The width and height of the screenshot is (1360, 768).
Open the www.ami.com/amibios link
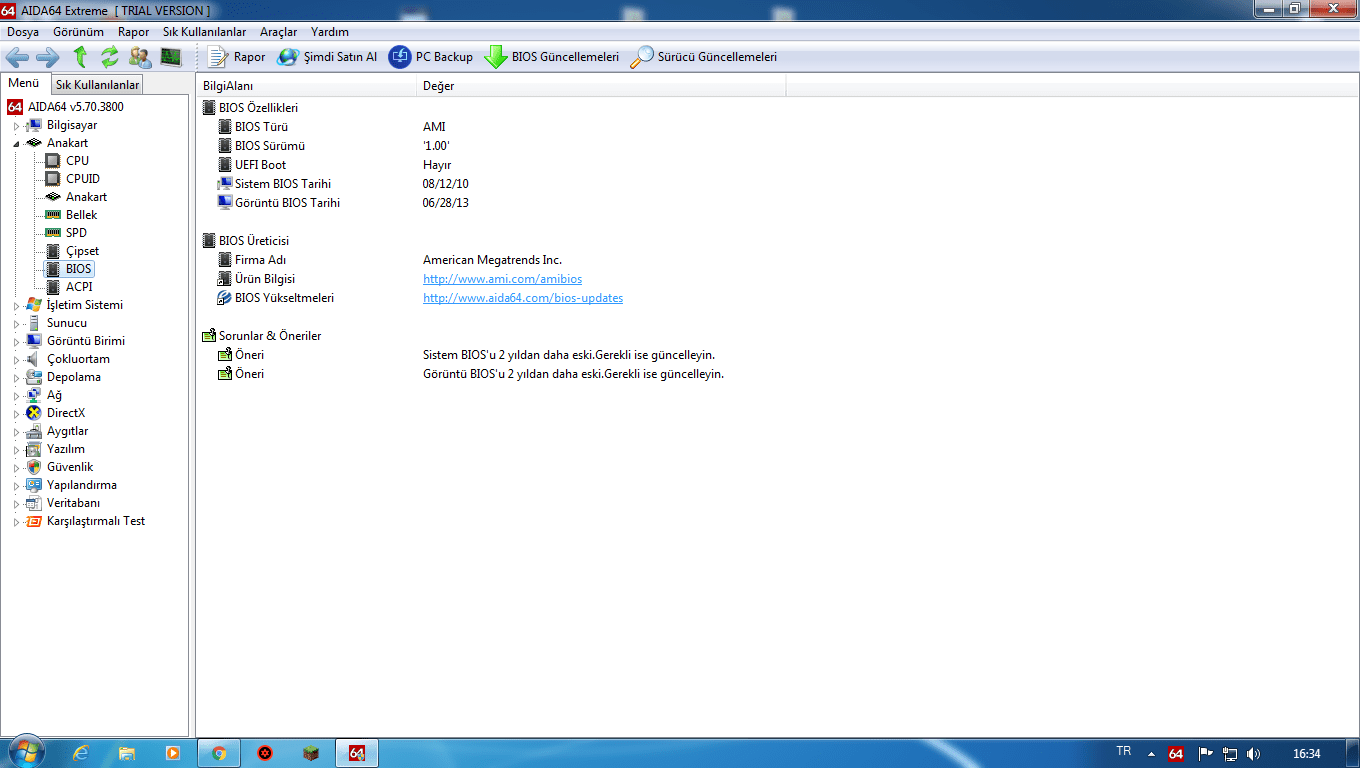[x=502, y=279]
